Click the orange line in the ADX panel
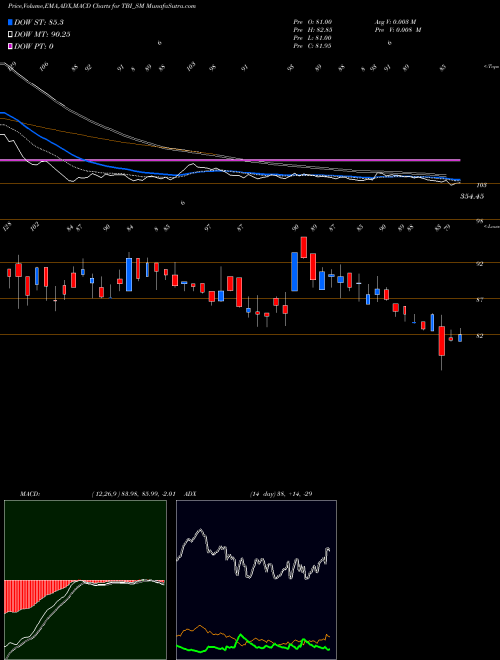Image resolution: width=500 pixels, height=660 pixels. point(201,627)
